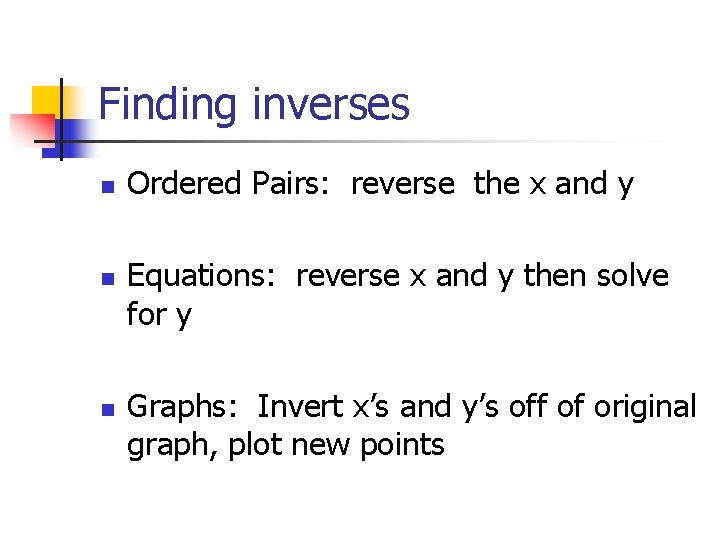
Task: Select the 'Ordered Pairs:' label text
Action: 228,183
